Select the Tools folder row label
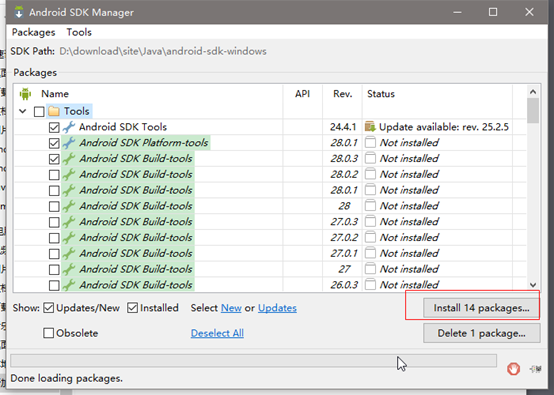This screenshot has height=395, width=554. point(77,111)
